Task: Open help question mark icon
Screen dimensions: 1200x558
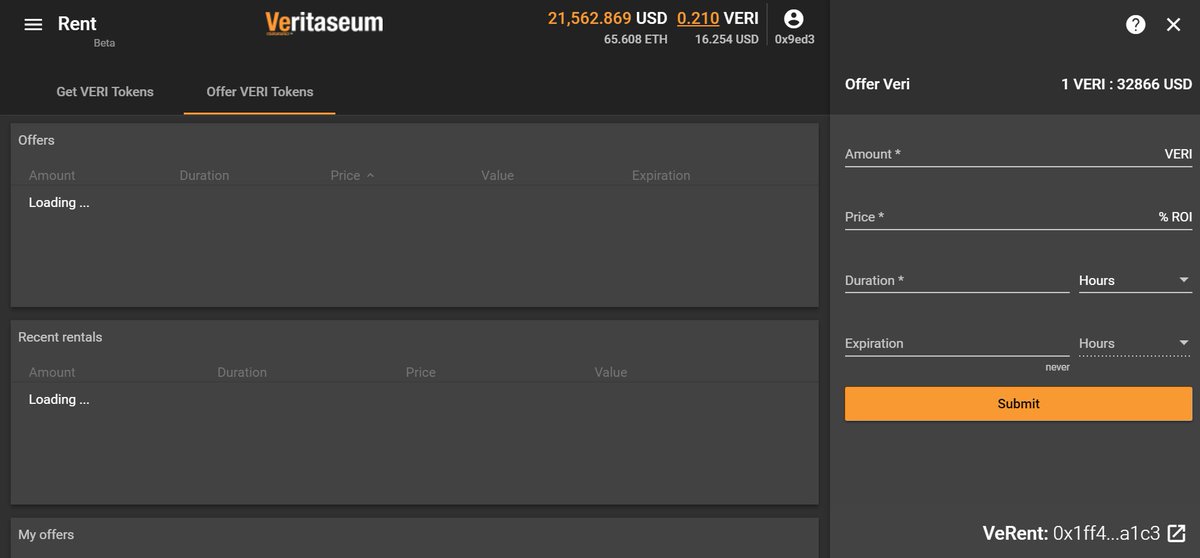Action: pyautogui.click(x=1136, y=25)
